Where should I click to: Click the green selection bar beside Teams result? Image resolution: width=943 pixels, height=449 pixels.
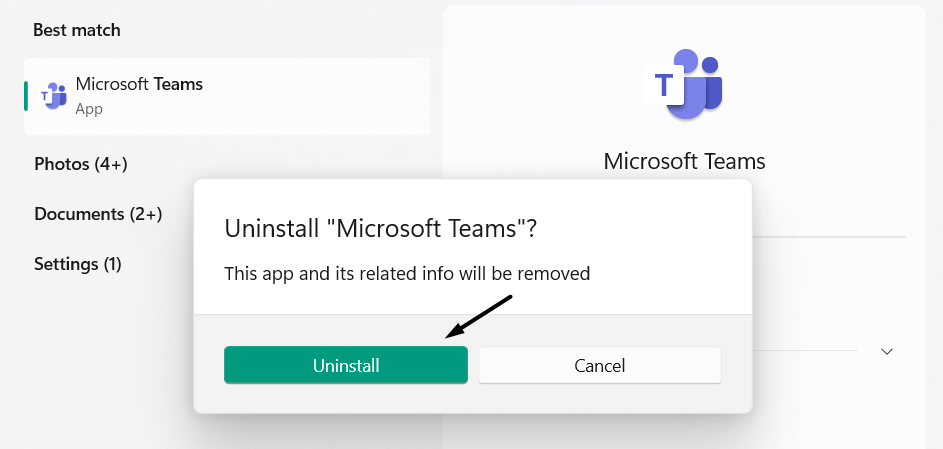pyautogui.click(x=26, y=96)
